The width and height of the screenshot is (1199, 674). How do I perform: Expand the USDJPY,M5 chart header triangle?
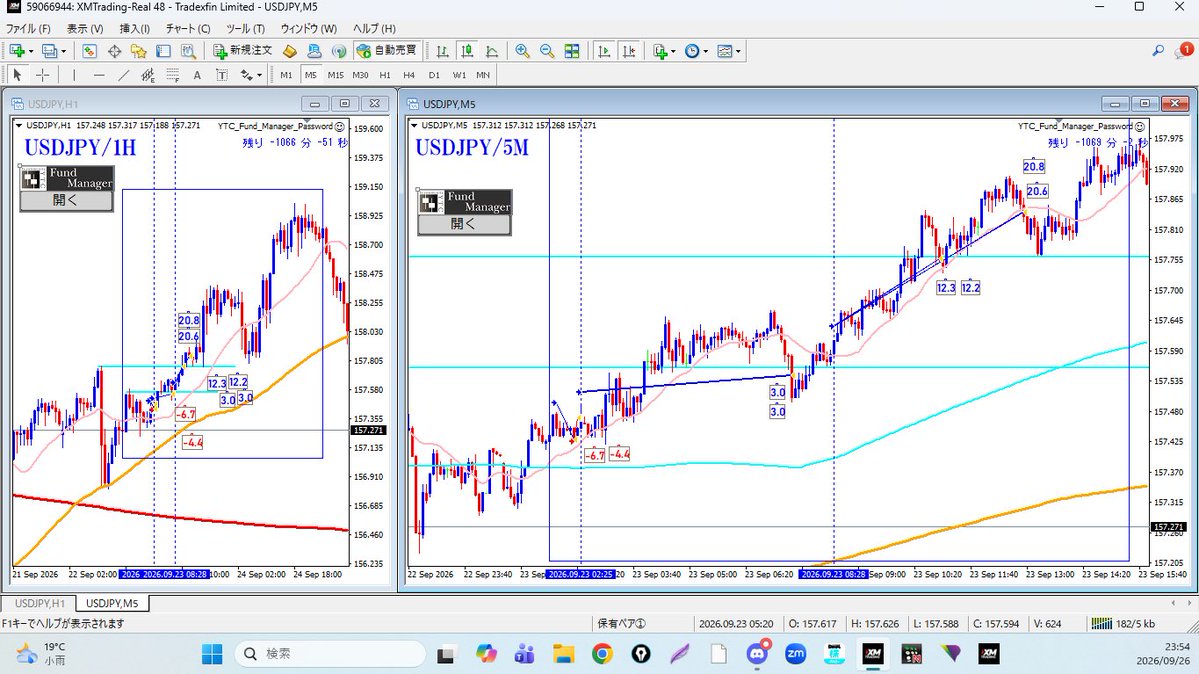[414, 125]
